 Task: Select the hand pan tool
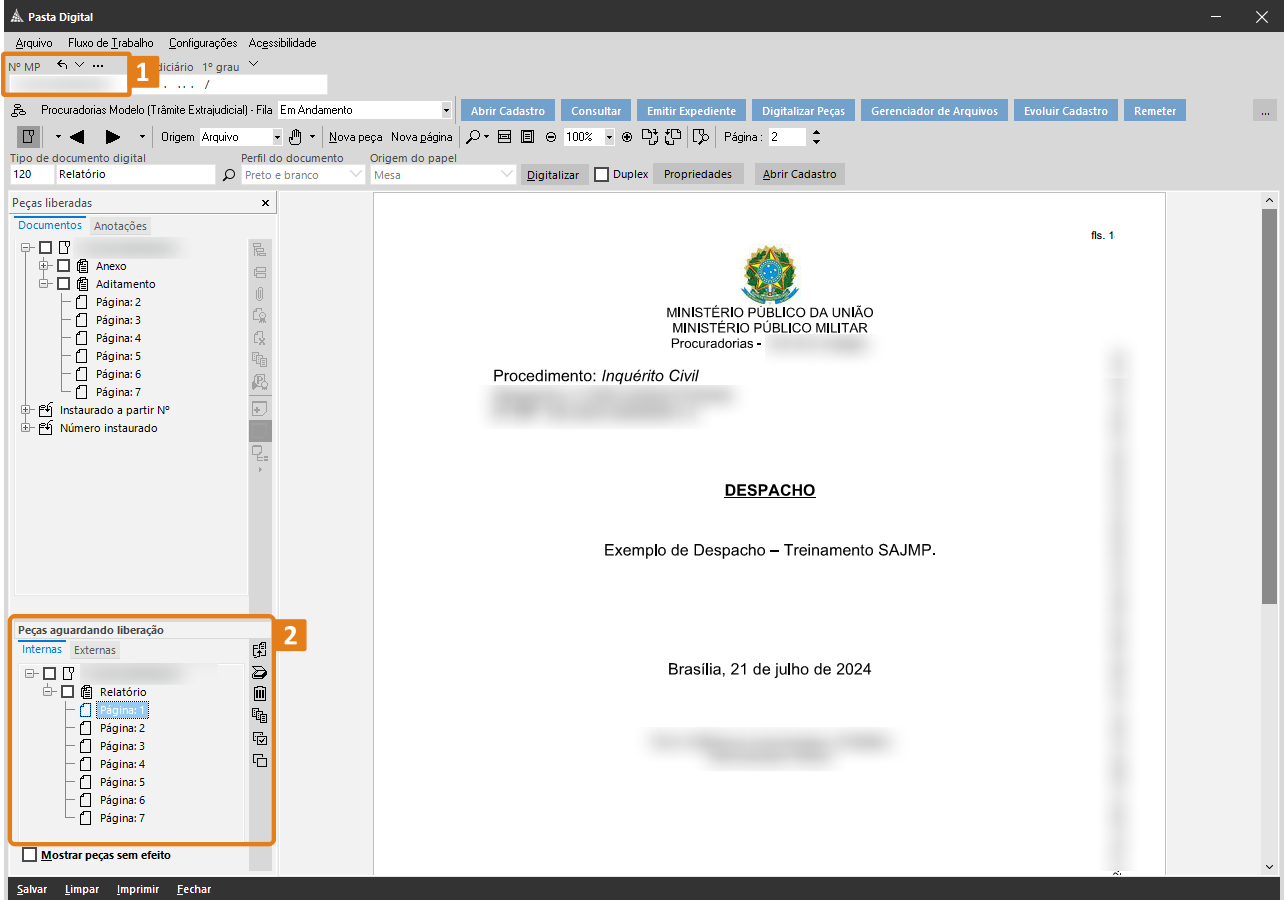coord(295,137)
